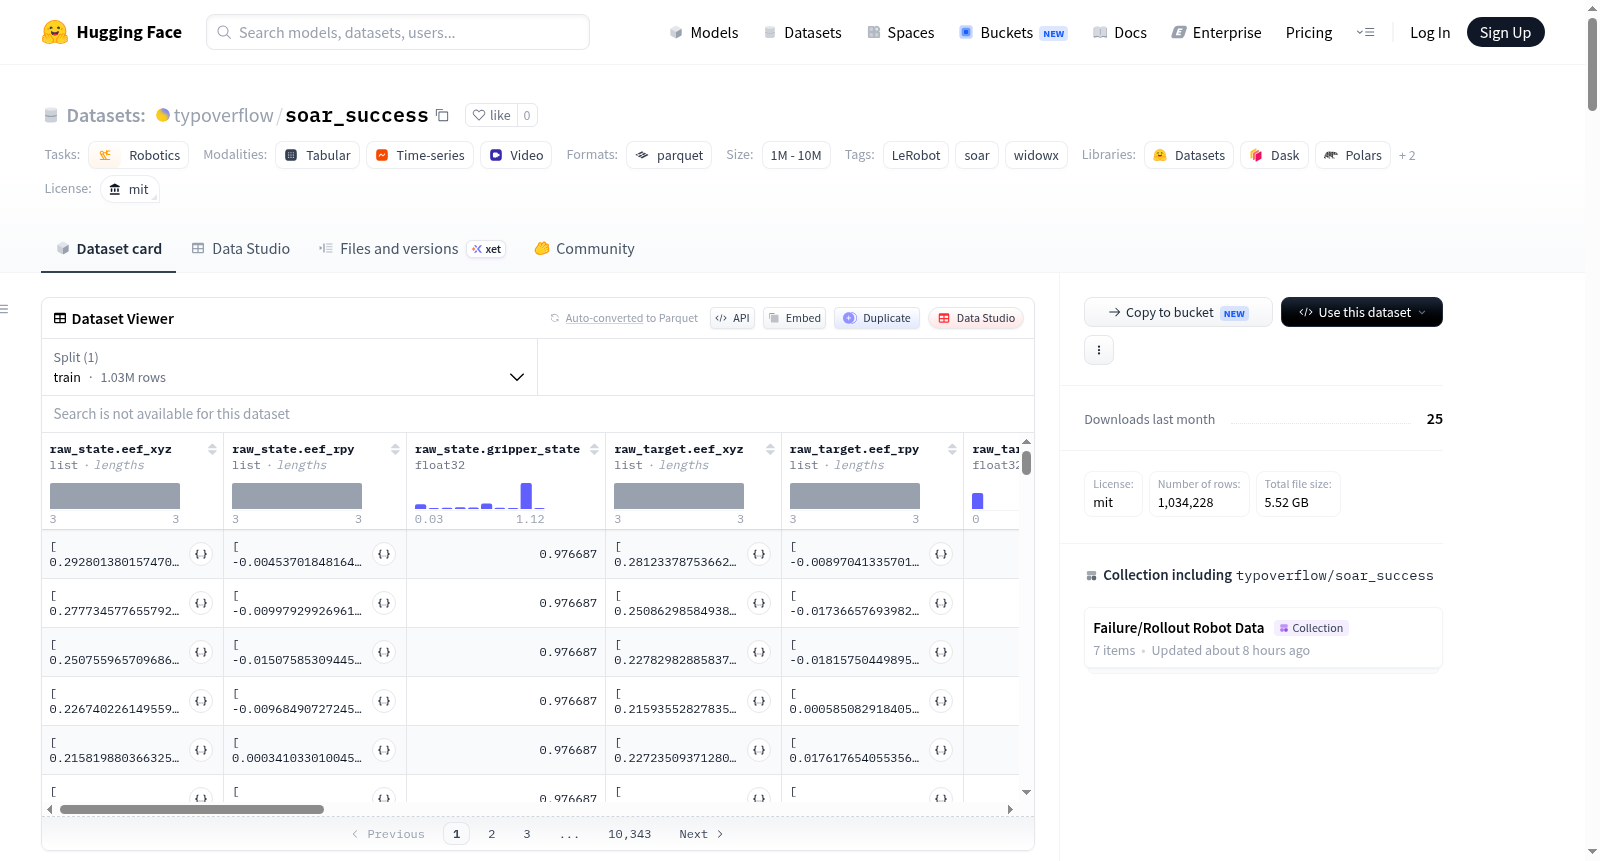
Task: Open the Pricing page link
Action: [x=1309, y=32]
